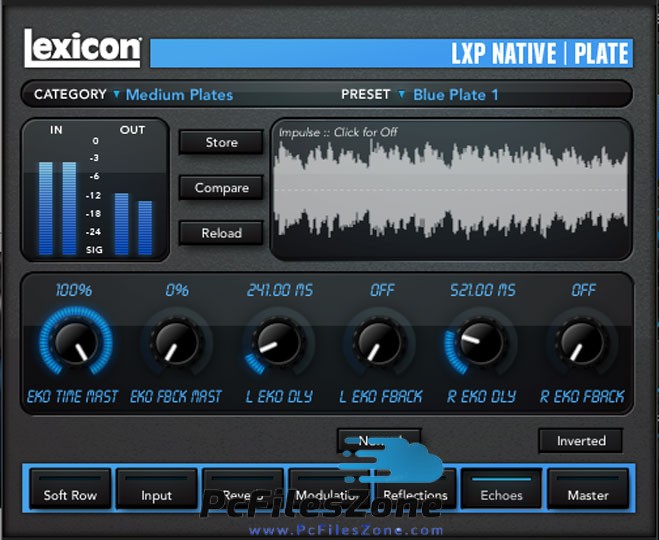Click the EKO FBCK MAST knob
This screenshot has height=540, width=659.
(175, 343)
